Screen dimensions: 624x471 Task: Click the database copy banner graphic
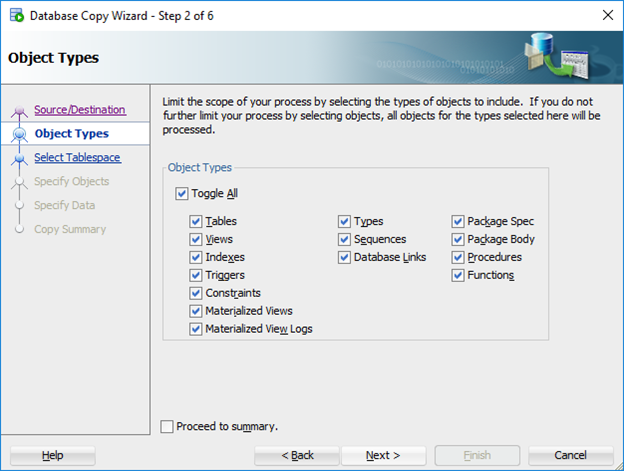[x=560, y=59]
